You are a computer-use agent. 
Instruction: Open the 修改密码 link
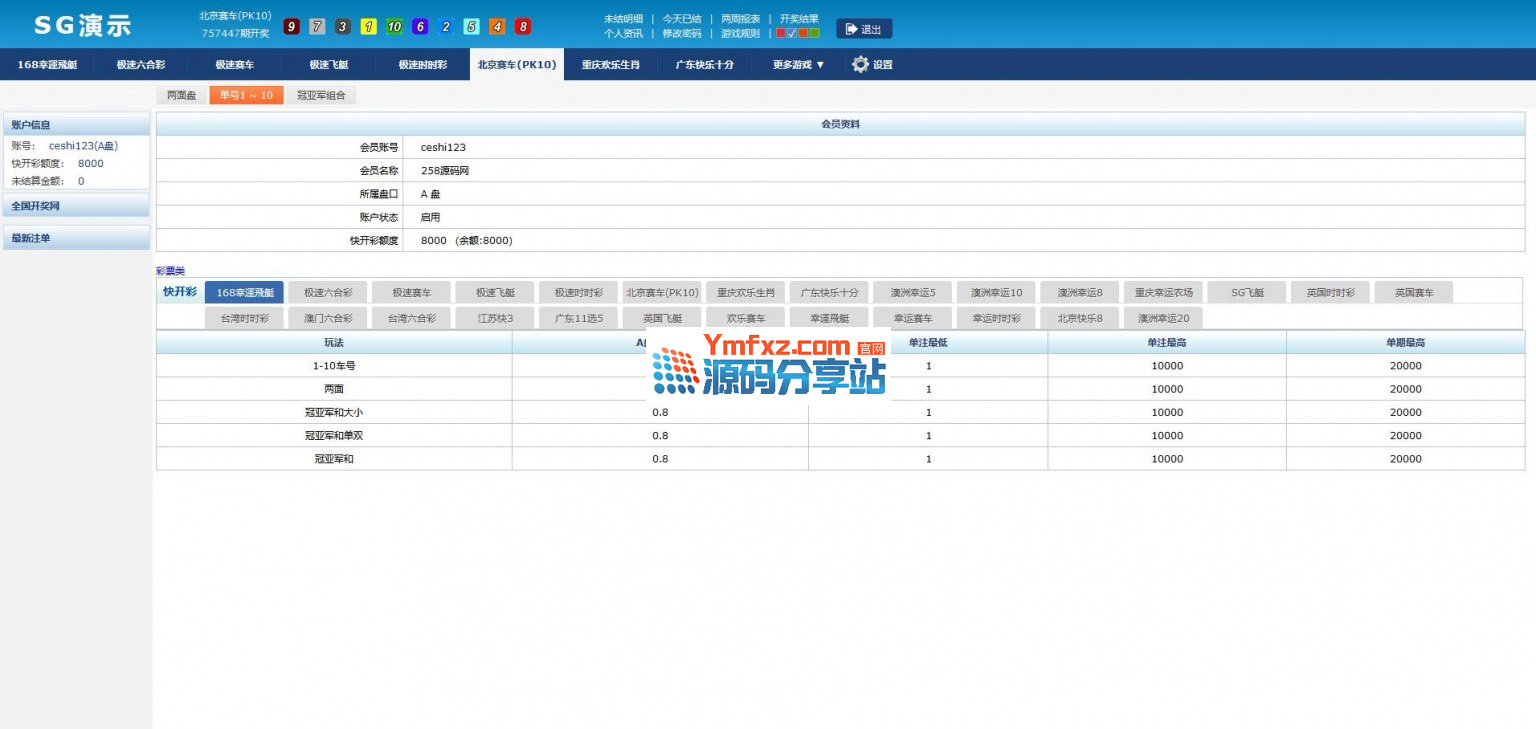click(x=681, y=33)
